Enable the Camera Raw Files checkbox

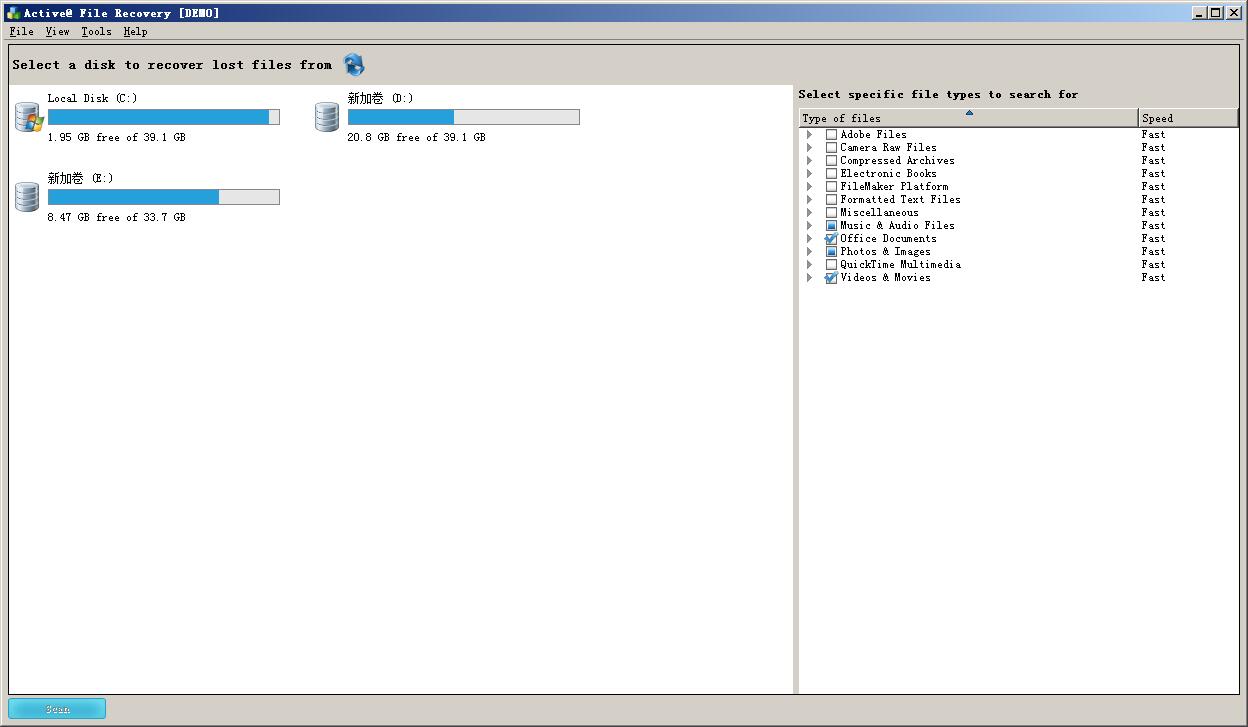click(831, 148)
